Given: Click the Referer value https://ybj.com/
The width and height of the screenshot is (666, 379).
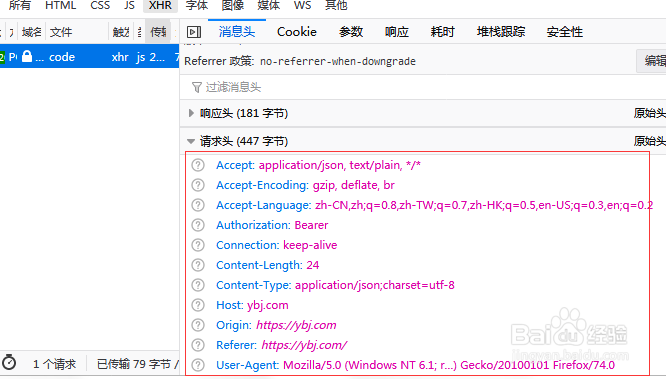Looking at the screenshot, I should tap(304, 345).
